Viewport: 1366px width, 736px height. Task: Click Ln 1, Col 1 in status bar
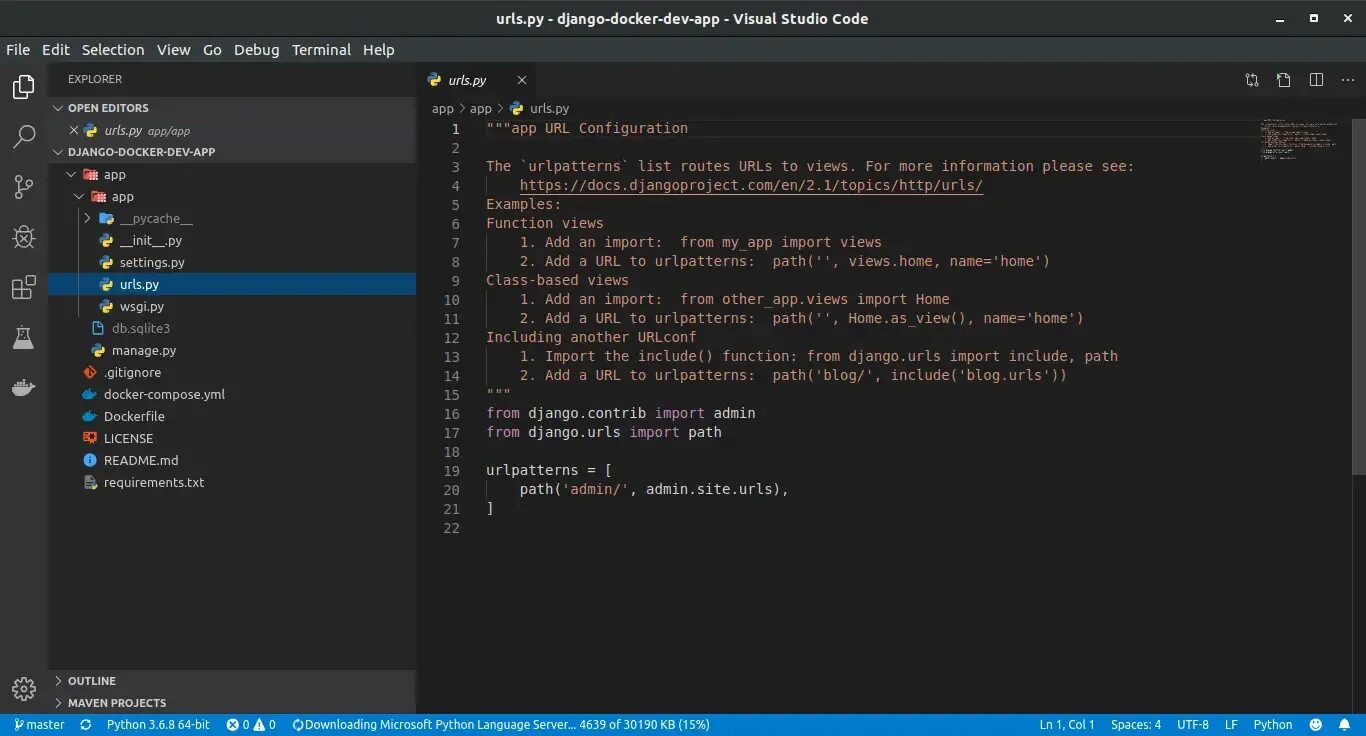1067,725
